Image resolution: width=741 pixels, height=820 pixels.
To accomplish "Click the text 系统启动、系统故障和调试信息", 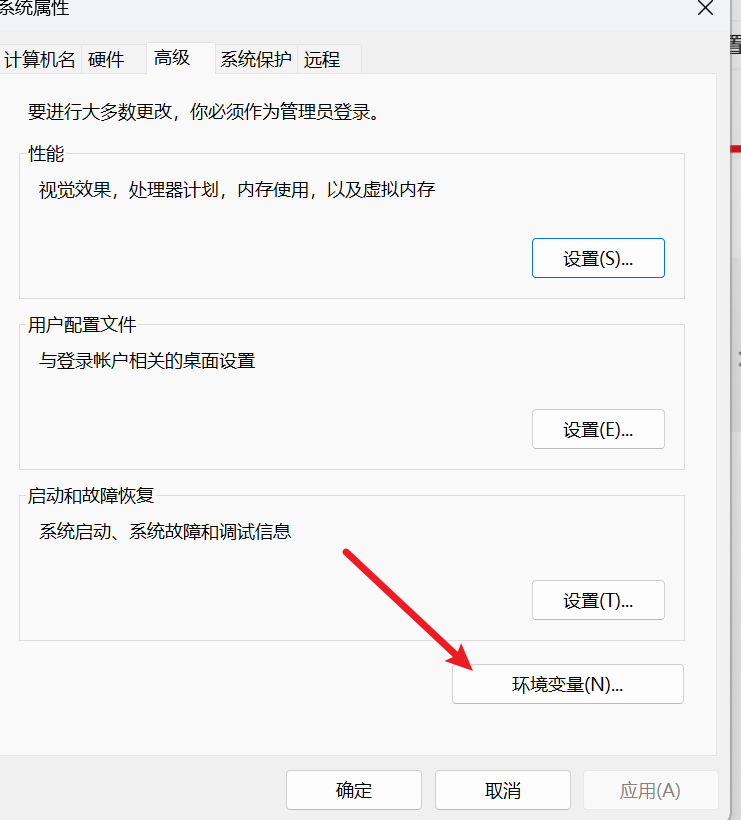I will [x=165, y=531].
